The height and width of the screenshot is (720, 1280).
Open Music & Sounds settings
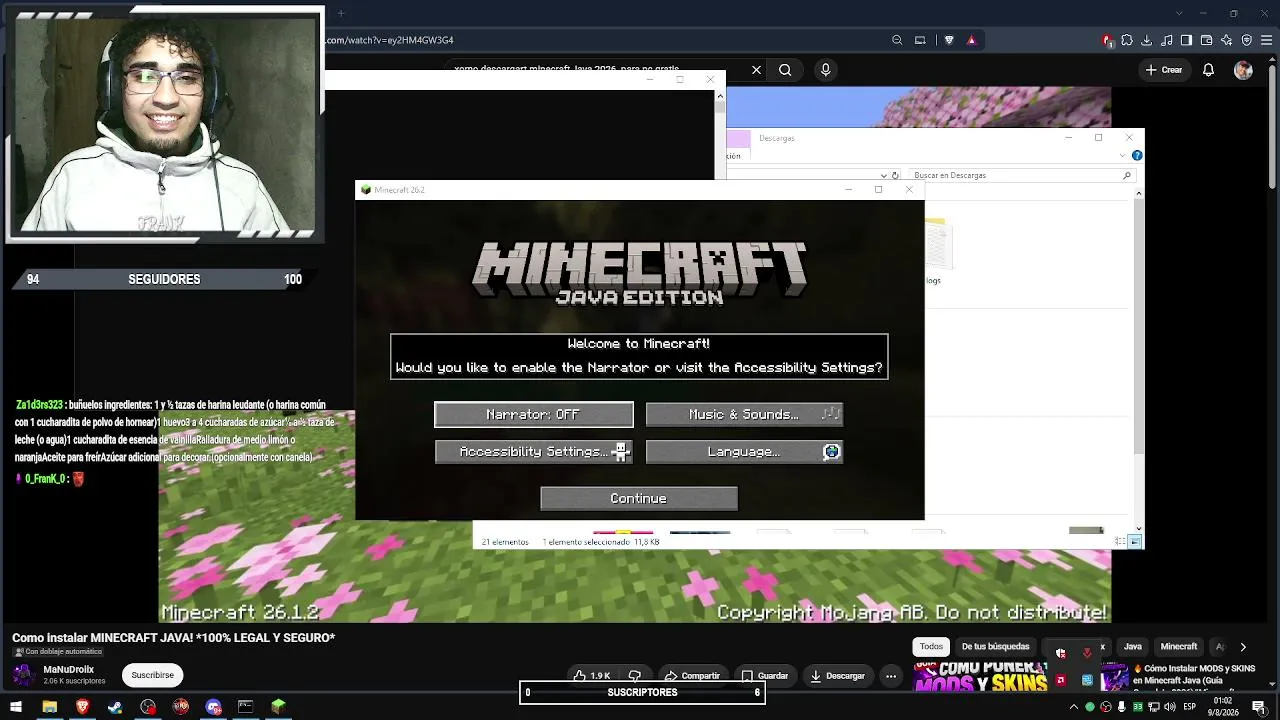(744, 414)
